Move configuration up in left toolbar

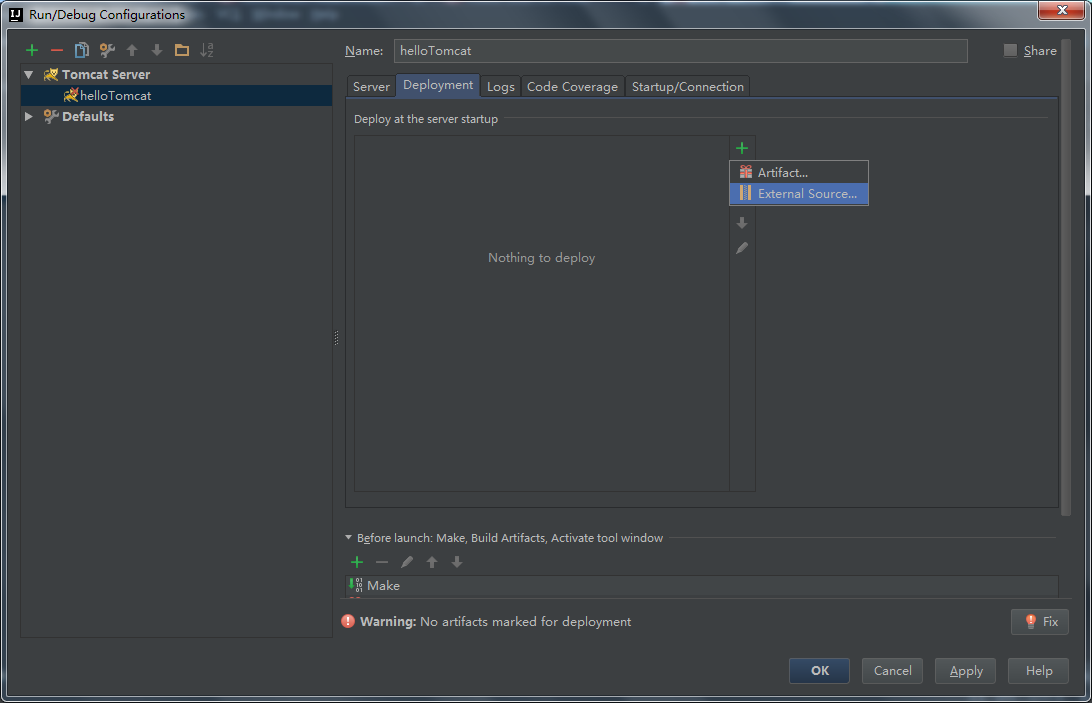click(132, 50)
